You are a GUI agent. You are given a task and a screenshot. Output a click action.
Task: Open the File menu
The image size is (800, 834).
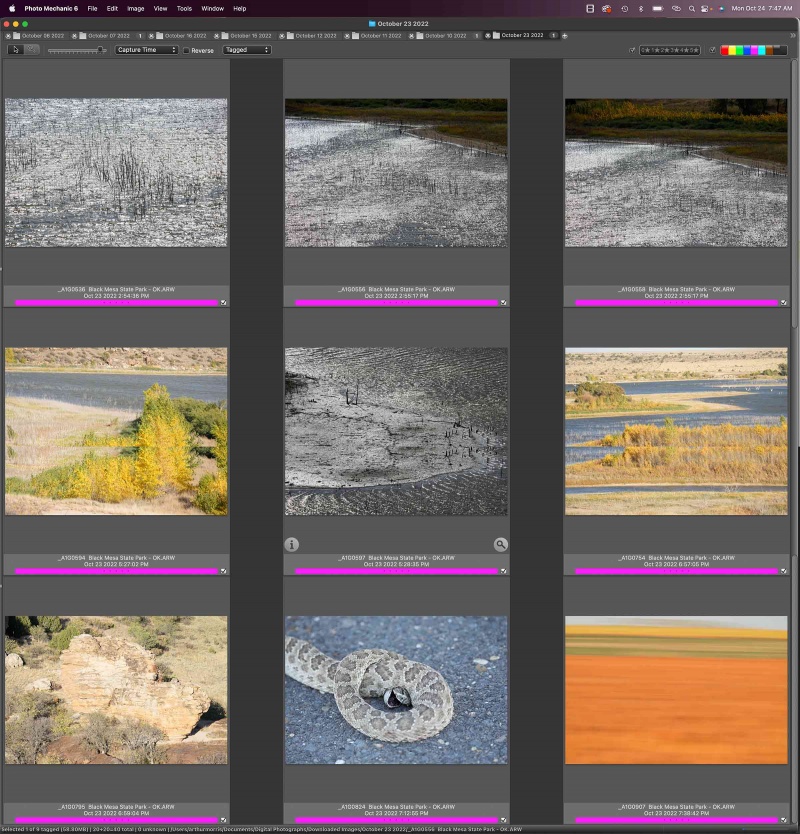pos(92,9)
